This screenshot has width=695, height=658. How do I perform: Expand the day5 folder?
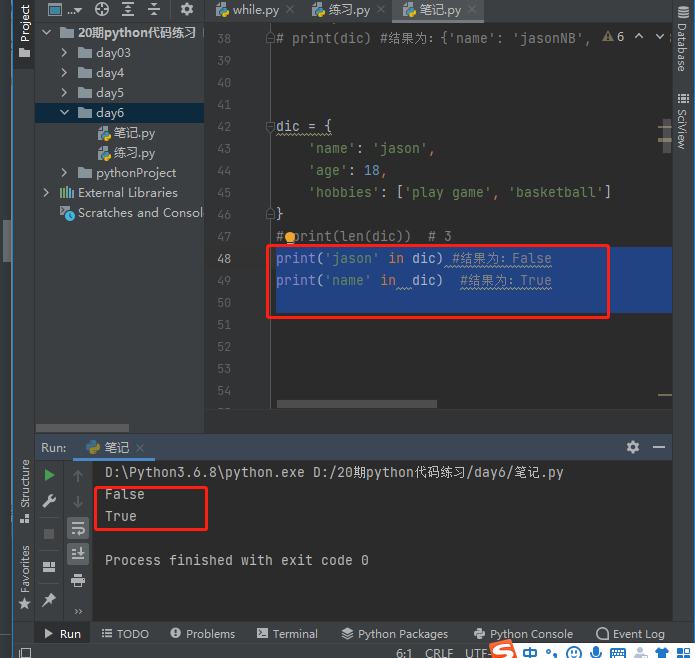[64, 93]
